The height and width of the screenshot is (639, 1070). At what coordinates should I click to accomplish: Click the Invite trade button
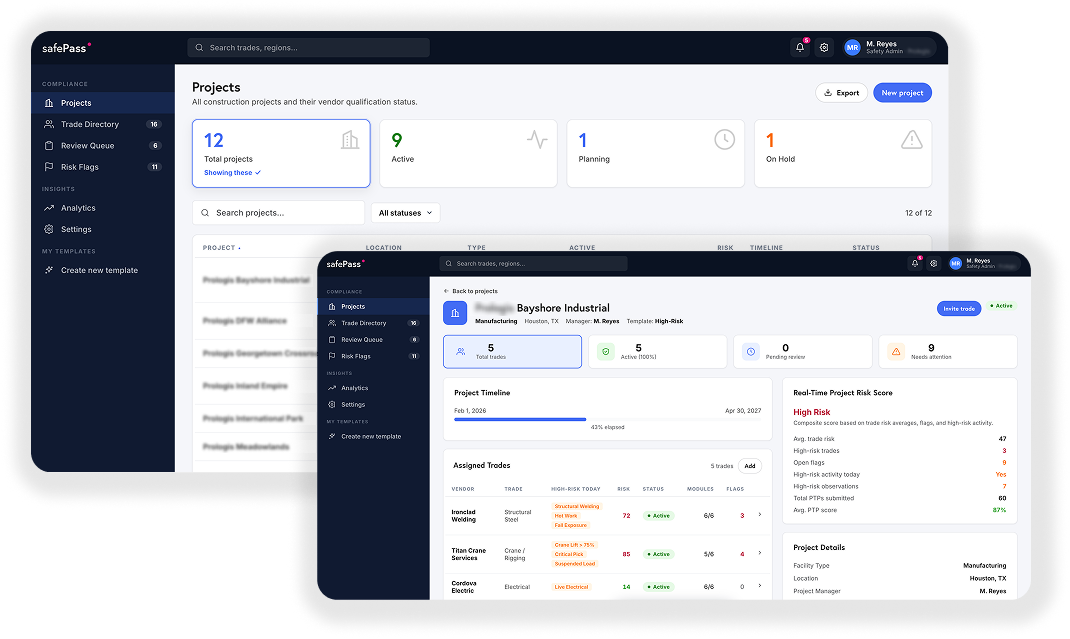pos(959,309)
